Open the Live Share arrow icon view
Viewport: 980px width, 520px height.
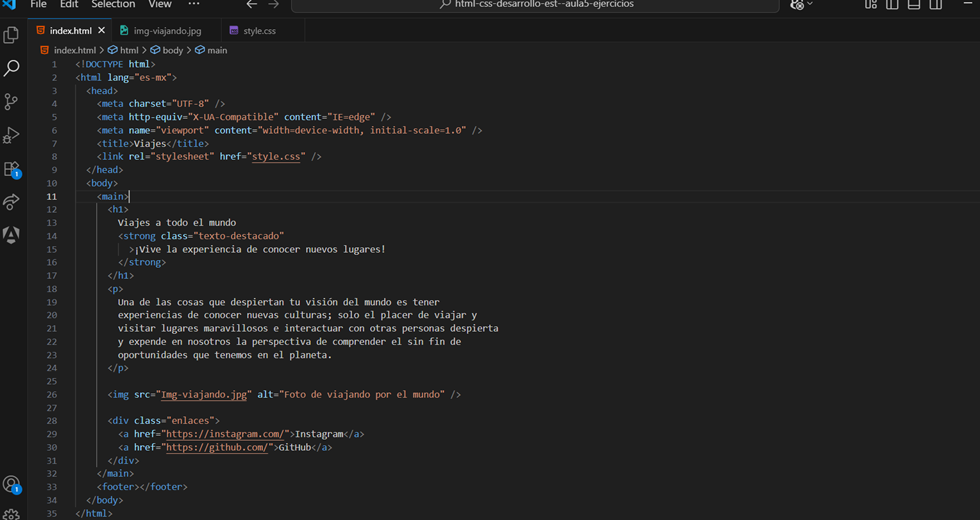11,202
